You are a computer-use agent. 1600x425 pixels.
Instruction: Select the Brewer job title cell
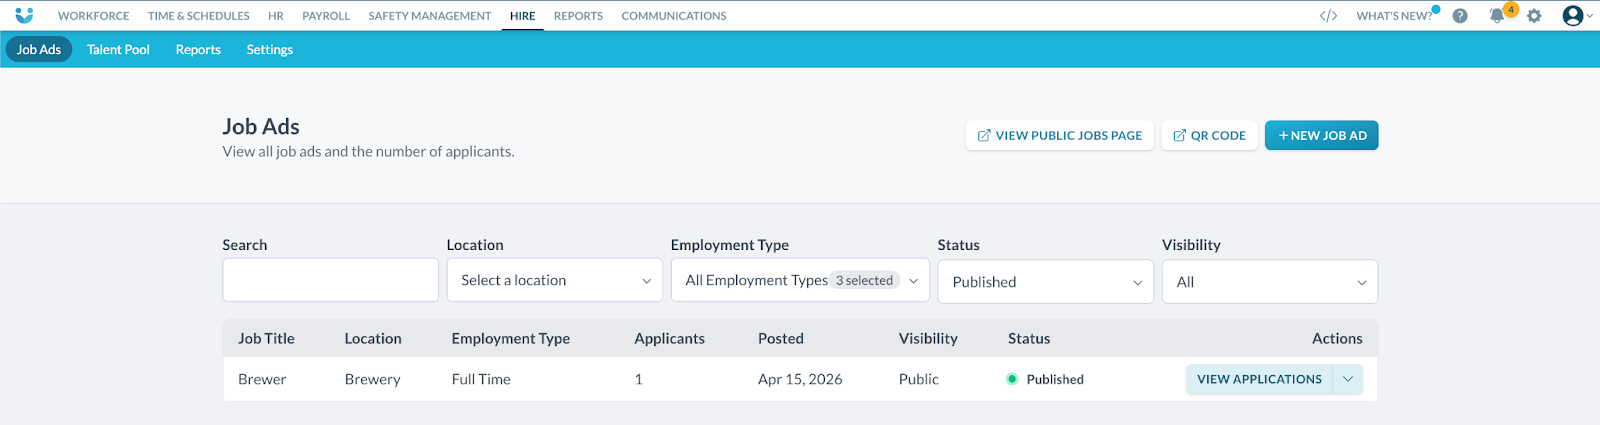coord(262,379)
